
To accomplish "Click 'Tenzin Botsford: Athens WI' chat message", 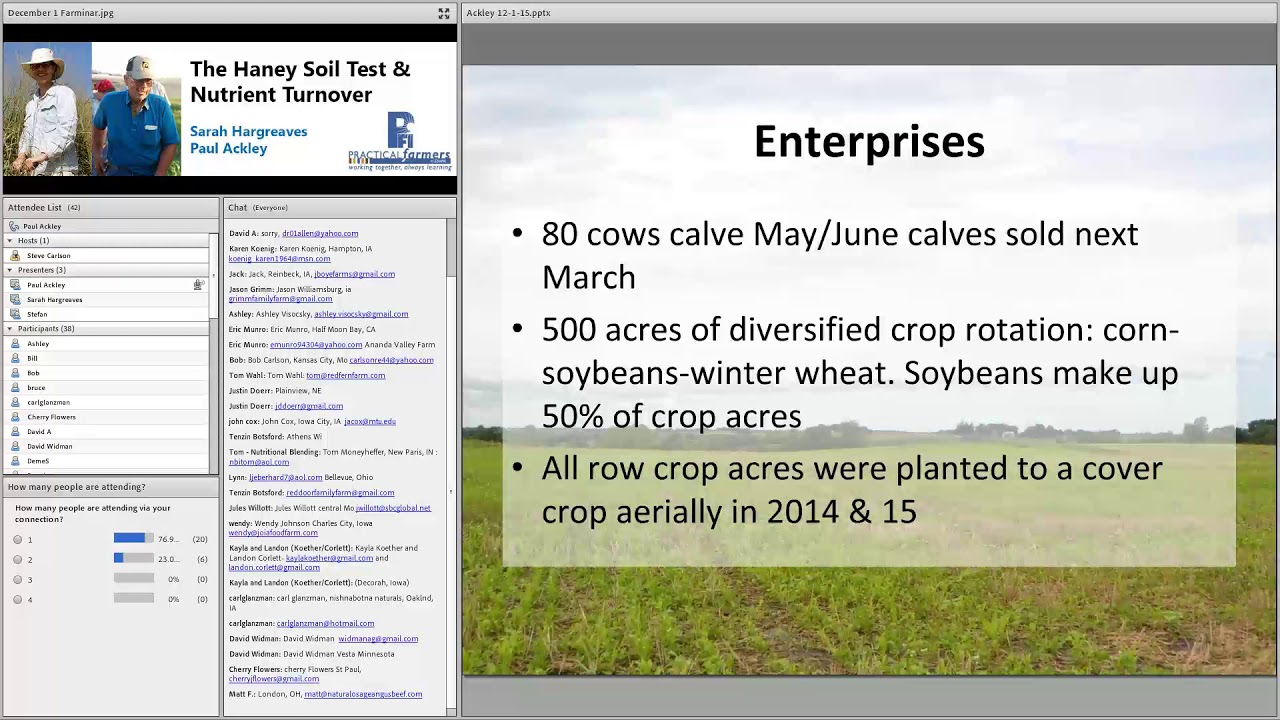I will click(x=275, y=437).
